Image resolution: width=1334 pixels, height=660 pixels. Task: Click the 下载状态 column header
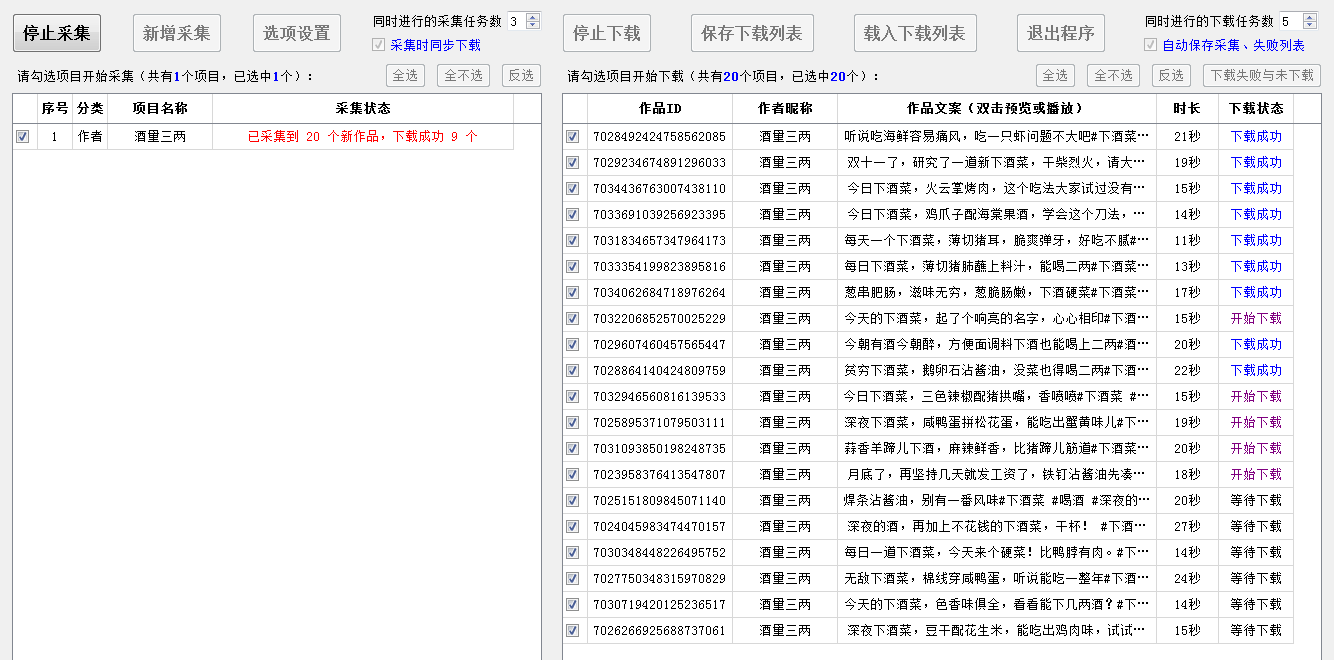pos(1256,108)
